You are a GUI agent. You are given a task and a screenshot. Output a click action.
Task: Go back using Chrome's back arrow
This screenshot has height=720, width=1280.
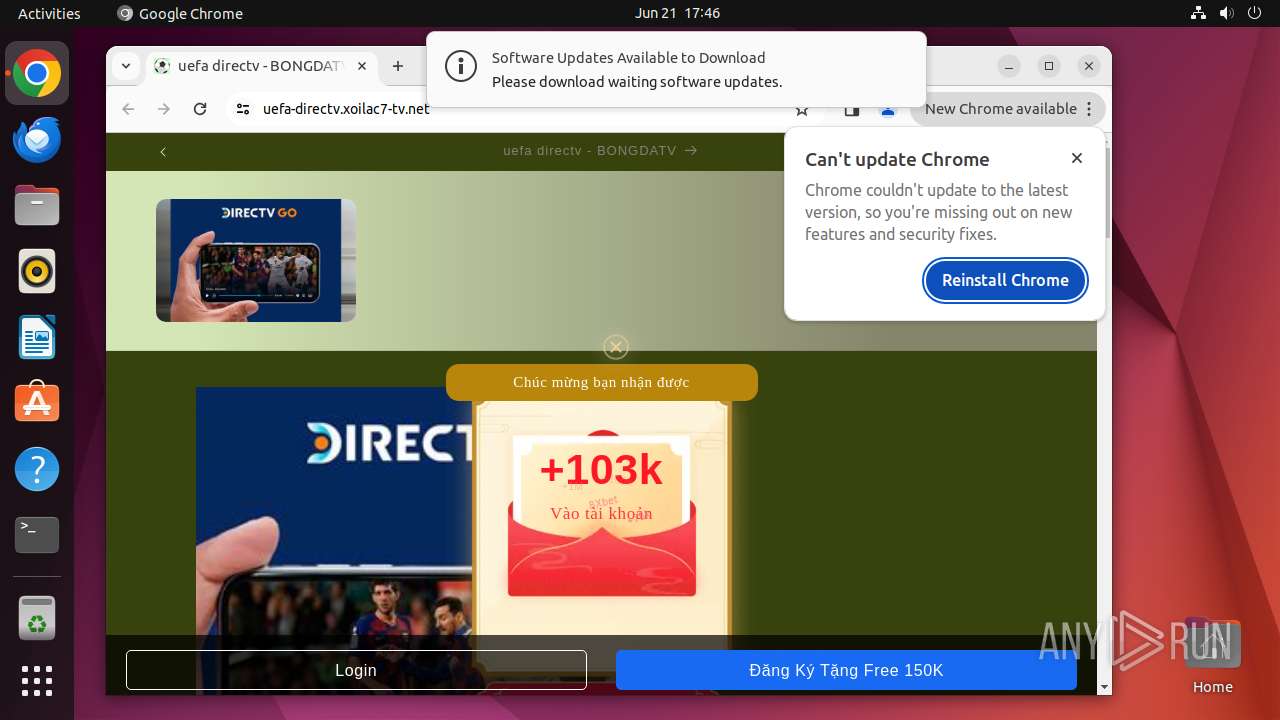click(x=128, y=109)
